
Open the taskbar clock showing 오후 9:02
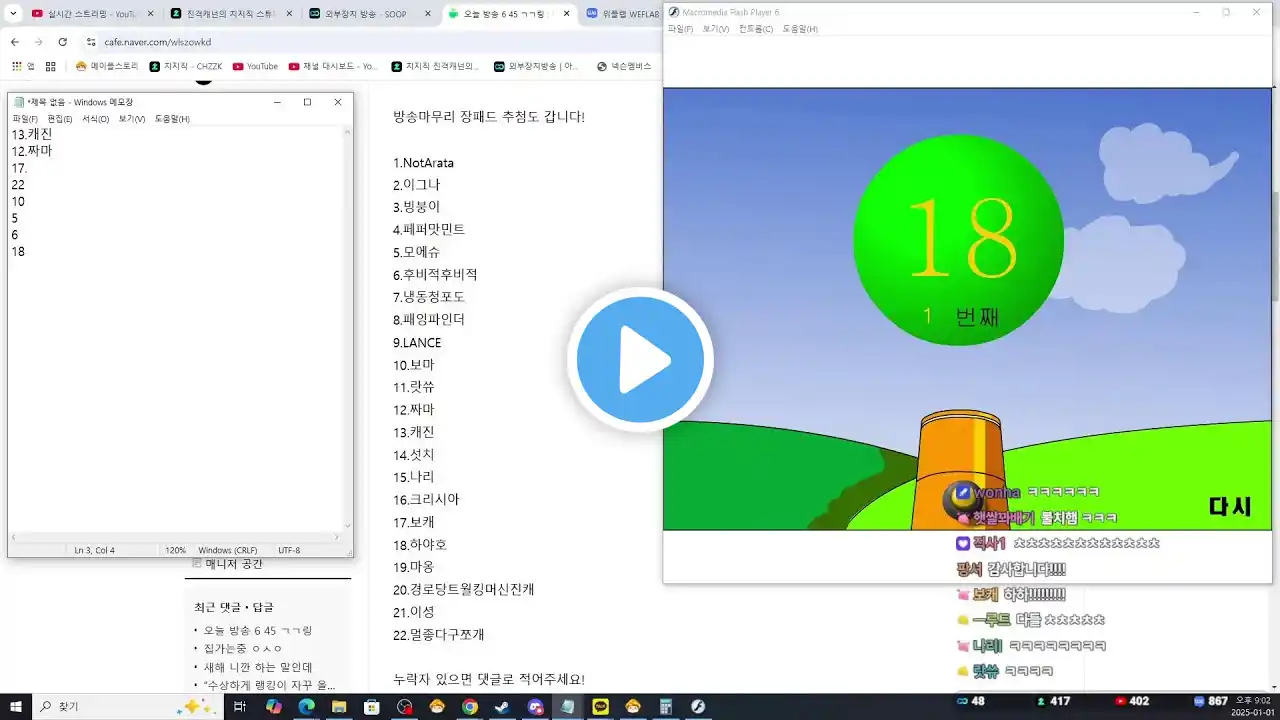pos(1255,706)
